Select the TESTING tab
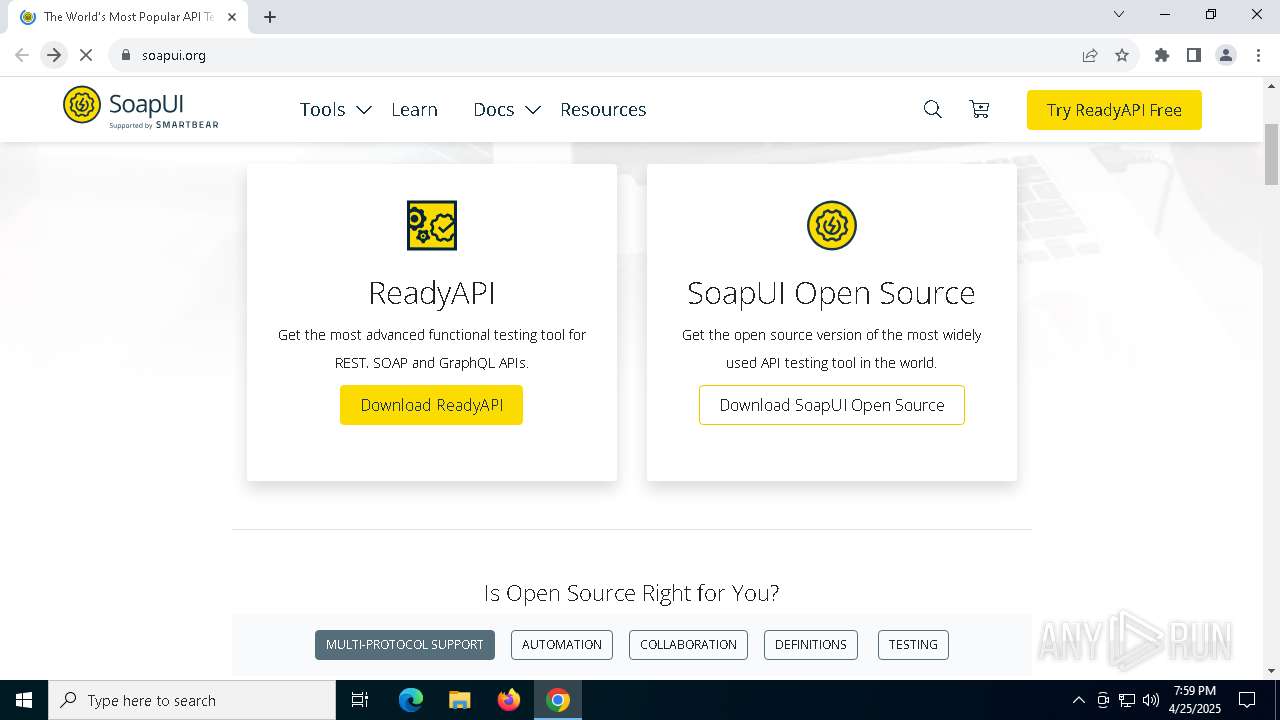 point(913,645)
